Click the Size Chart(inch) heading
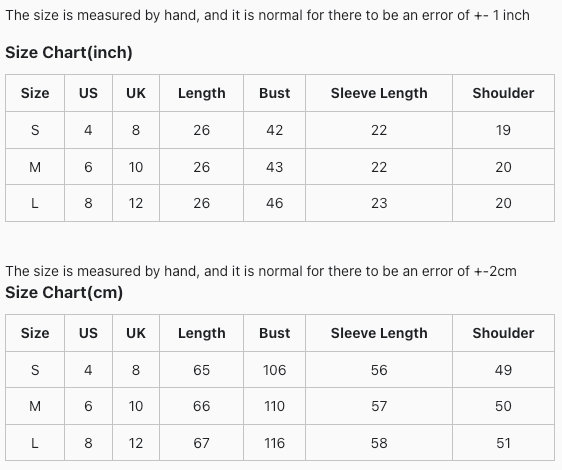Image resolution: width=562 pixels, height=470 pixels. (69, 52)
